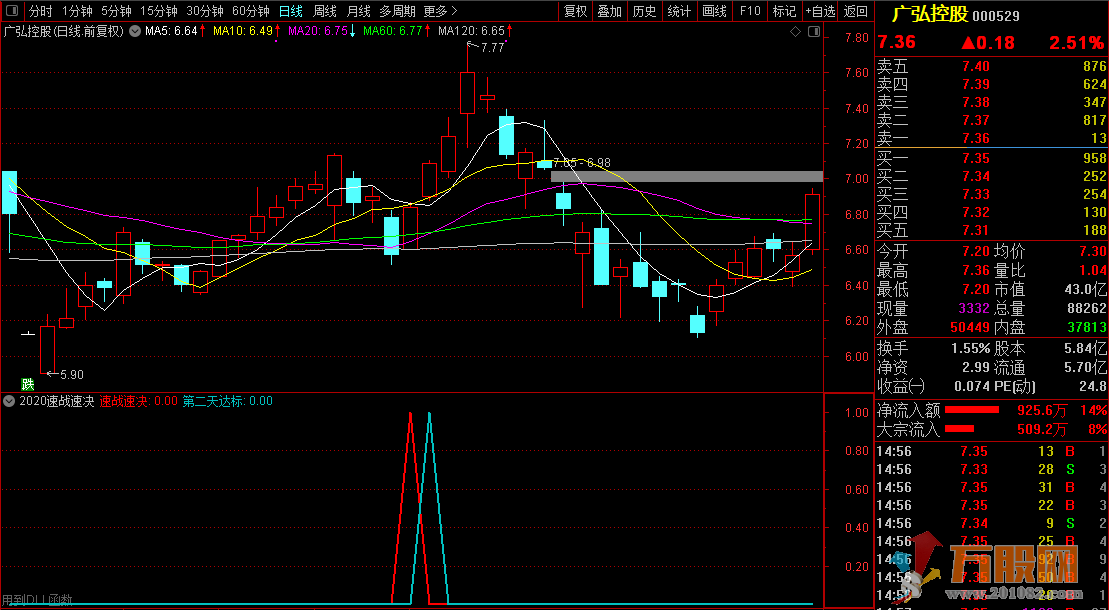
Task: Click the stock name 广弘控股 header
Action: pyautogui.click(x=929, y=15)
